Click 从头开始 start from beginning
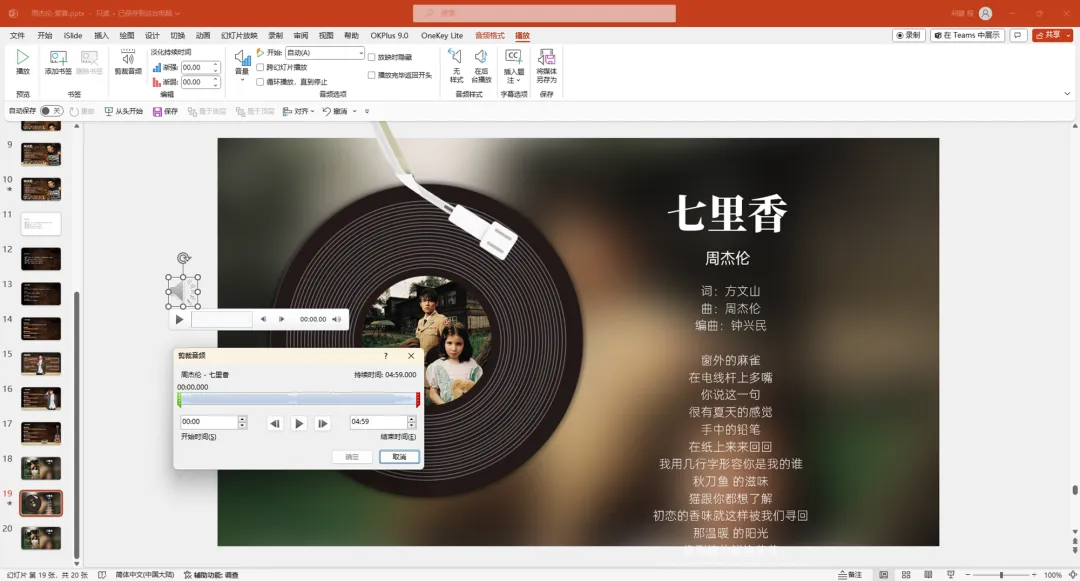The width and height of the screenshot is (1080, 581). click(x=124, y=112)
